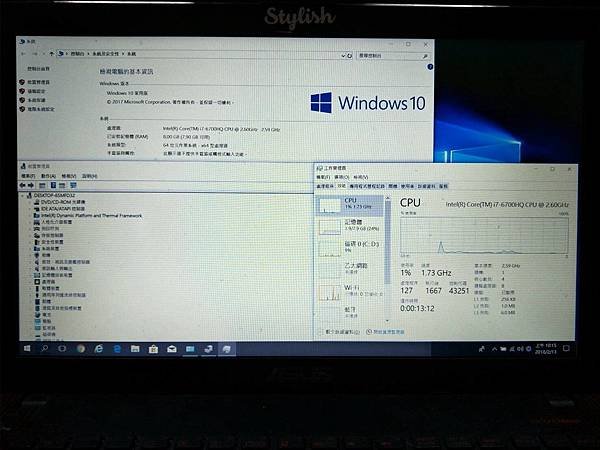
Task: Open Action Center notification icon
Action: point(566,348)
